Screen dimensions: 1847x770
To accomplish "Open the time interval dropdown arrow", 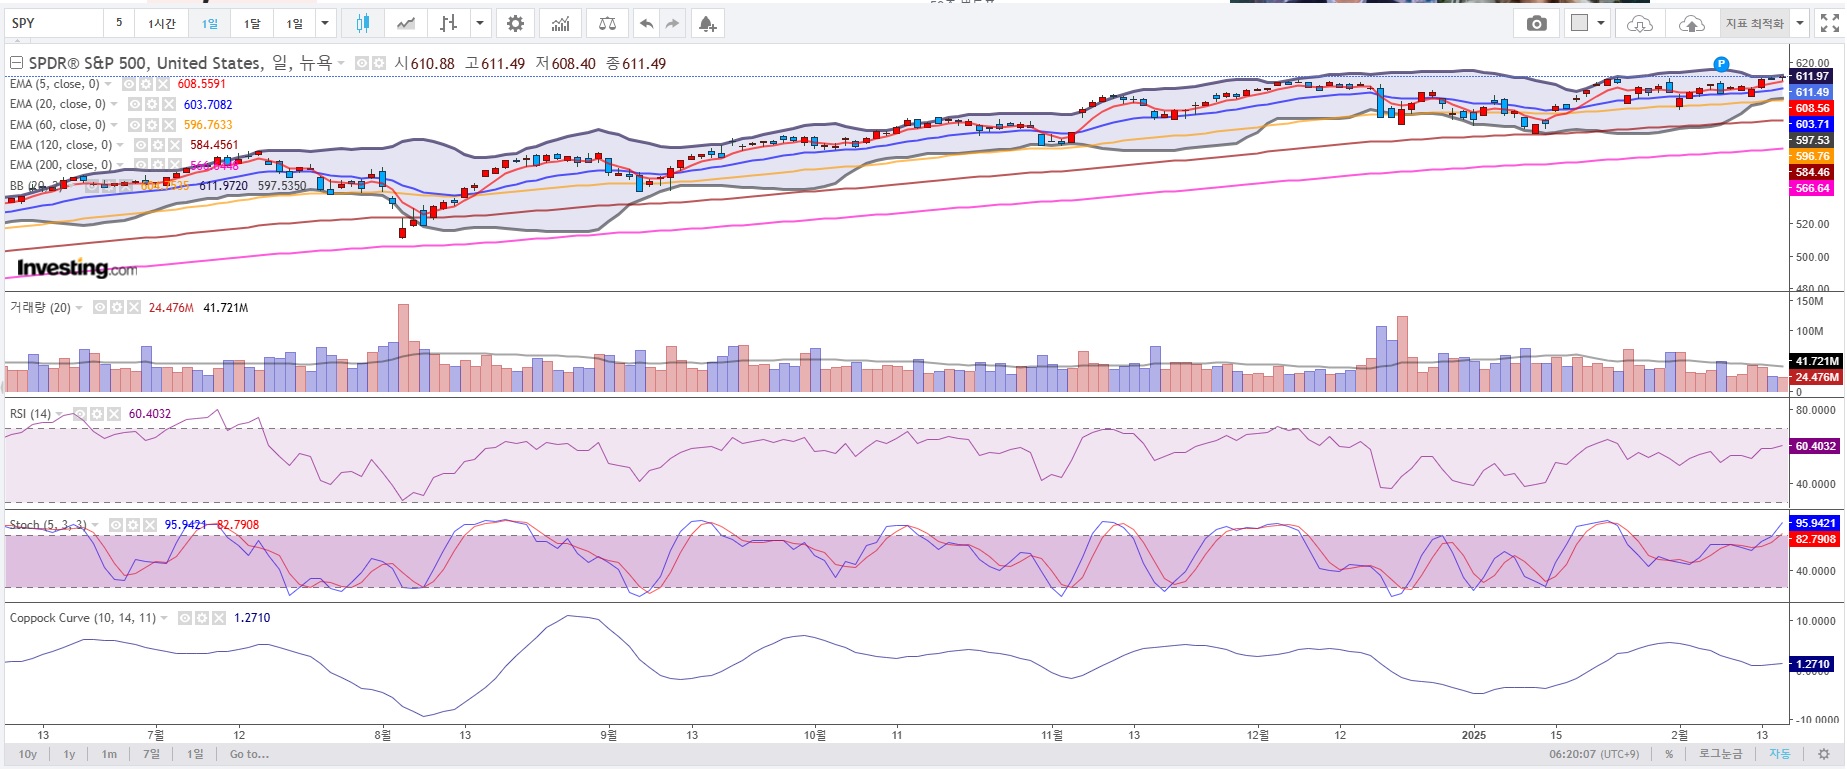I will (x=325, y=23).
